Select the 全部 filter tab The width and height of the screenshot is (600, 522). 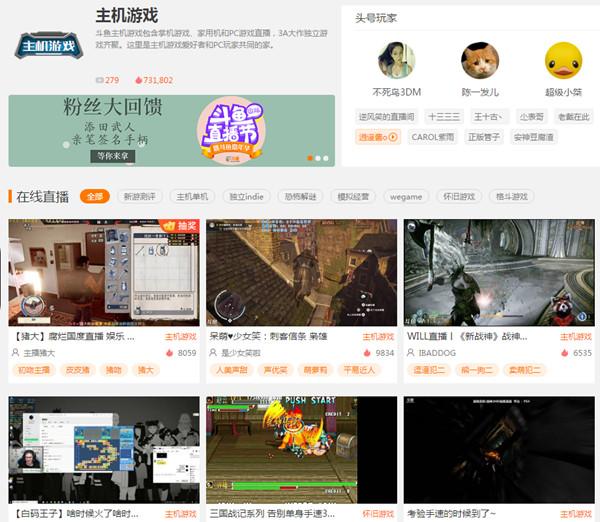95,196
